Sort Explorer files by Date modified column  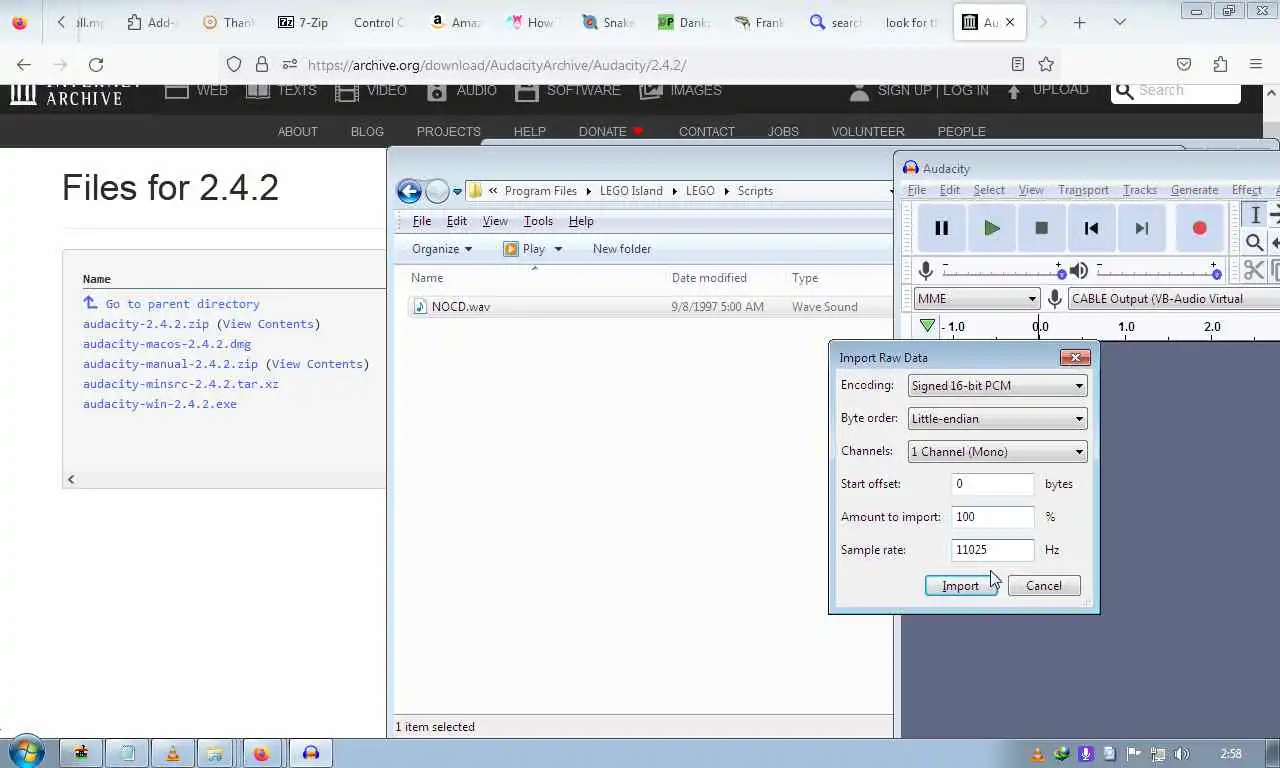click(x=709, y=278)
